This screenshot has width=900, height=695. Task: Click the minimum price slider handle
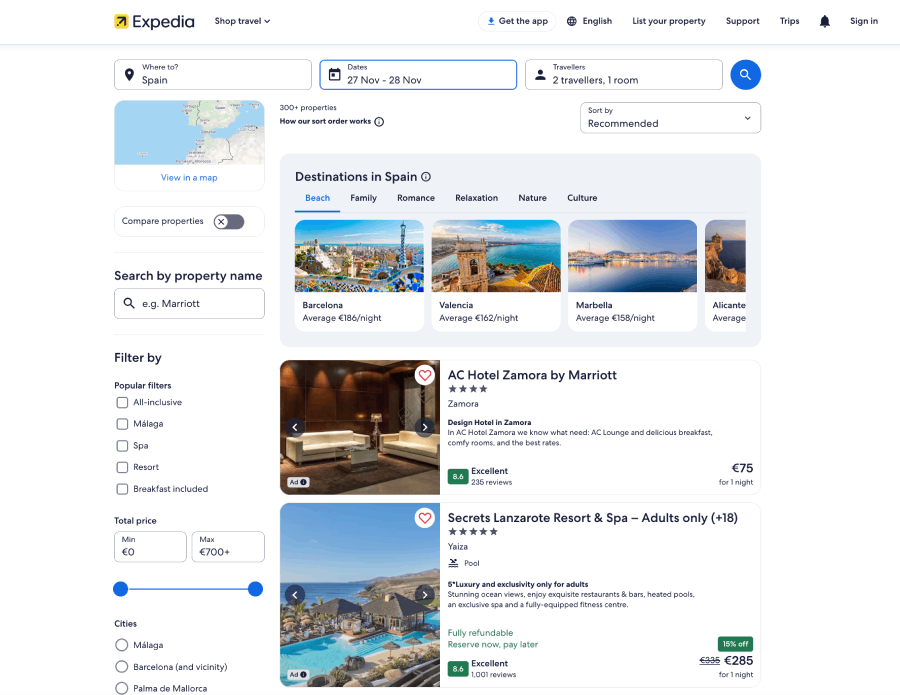[121, 589]
